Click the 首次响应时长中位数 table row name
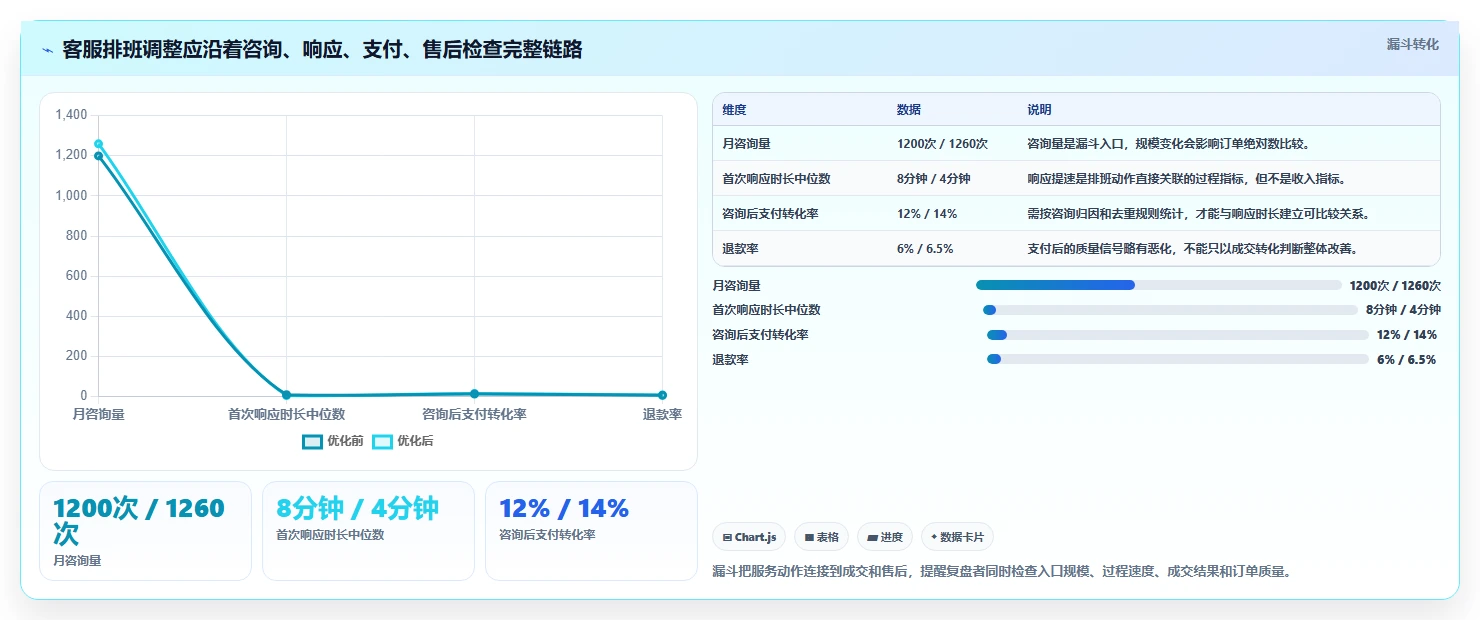 (x=776, y=179)
